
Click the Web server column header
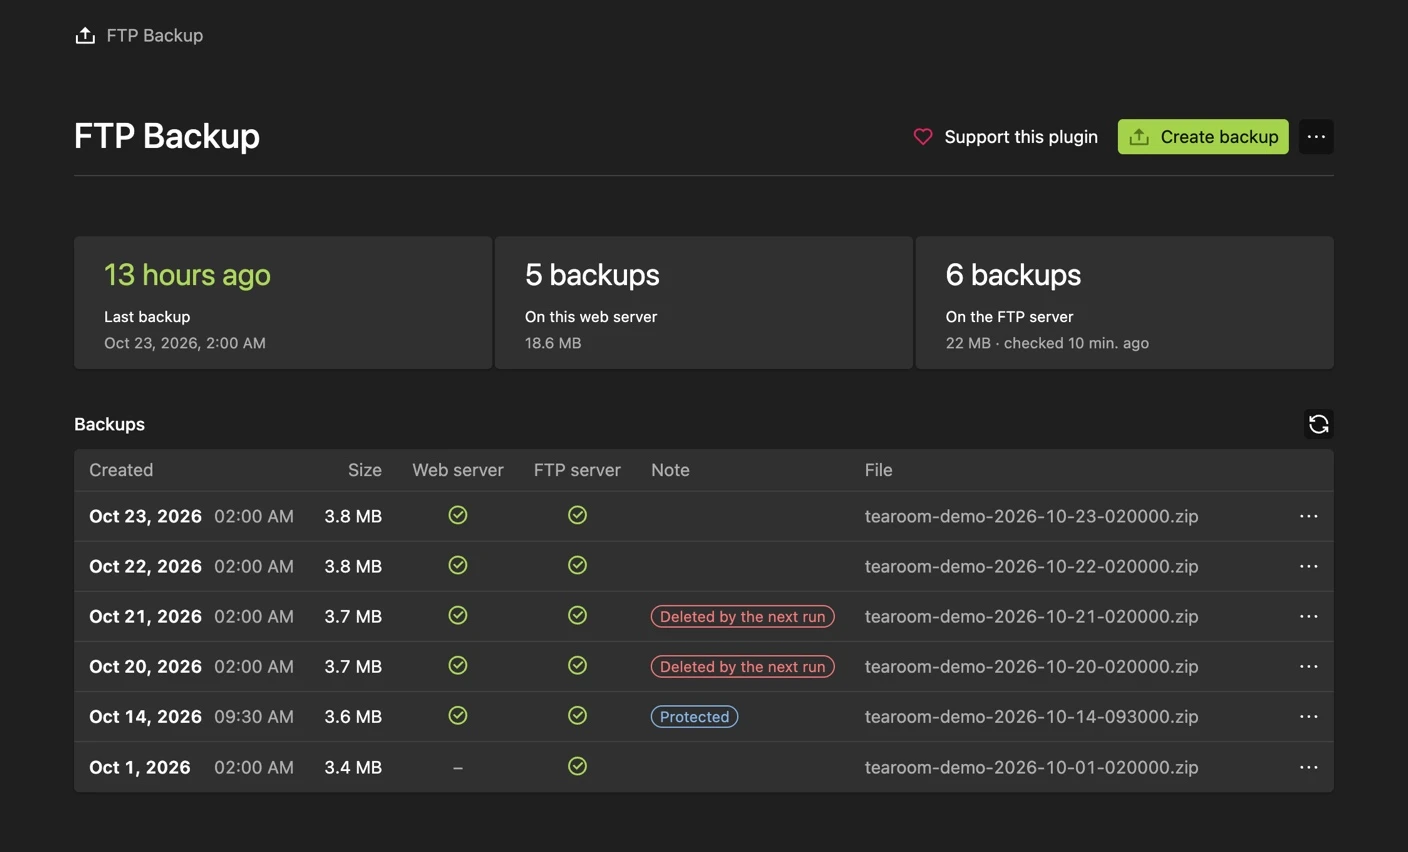point(458,470)
